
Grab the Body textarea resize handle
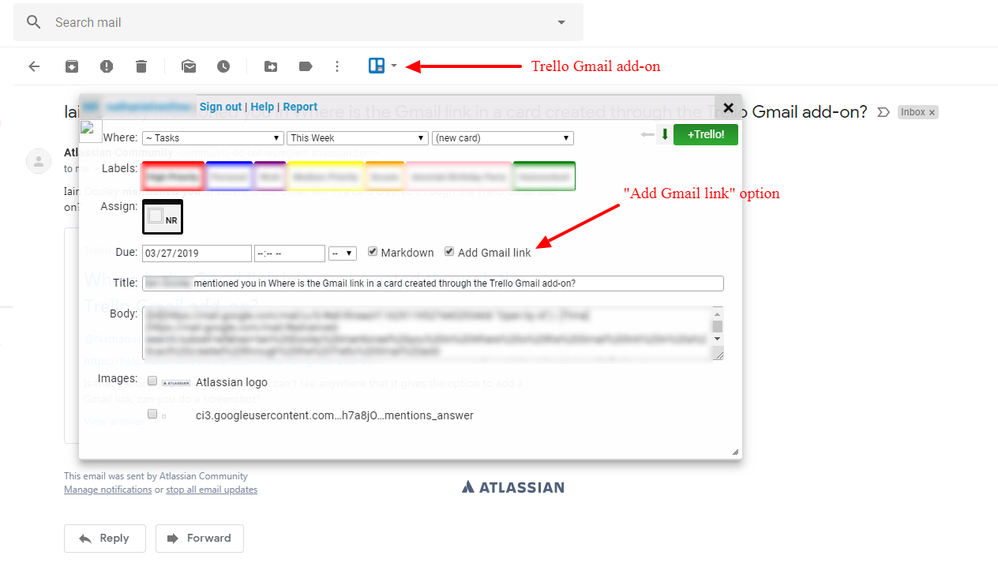(x=718, y=355)
